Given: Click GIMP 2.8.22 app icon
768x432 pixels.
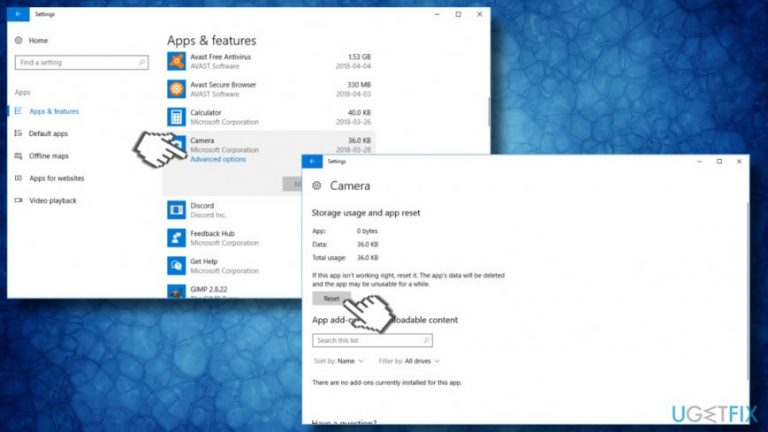Looking at the screenshot, I should (x=176, y=291).
